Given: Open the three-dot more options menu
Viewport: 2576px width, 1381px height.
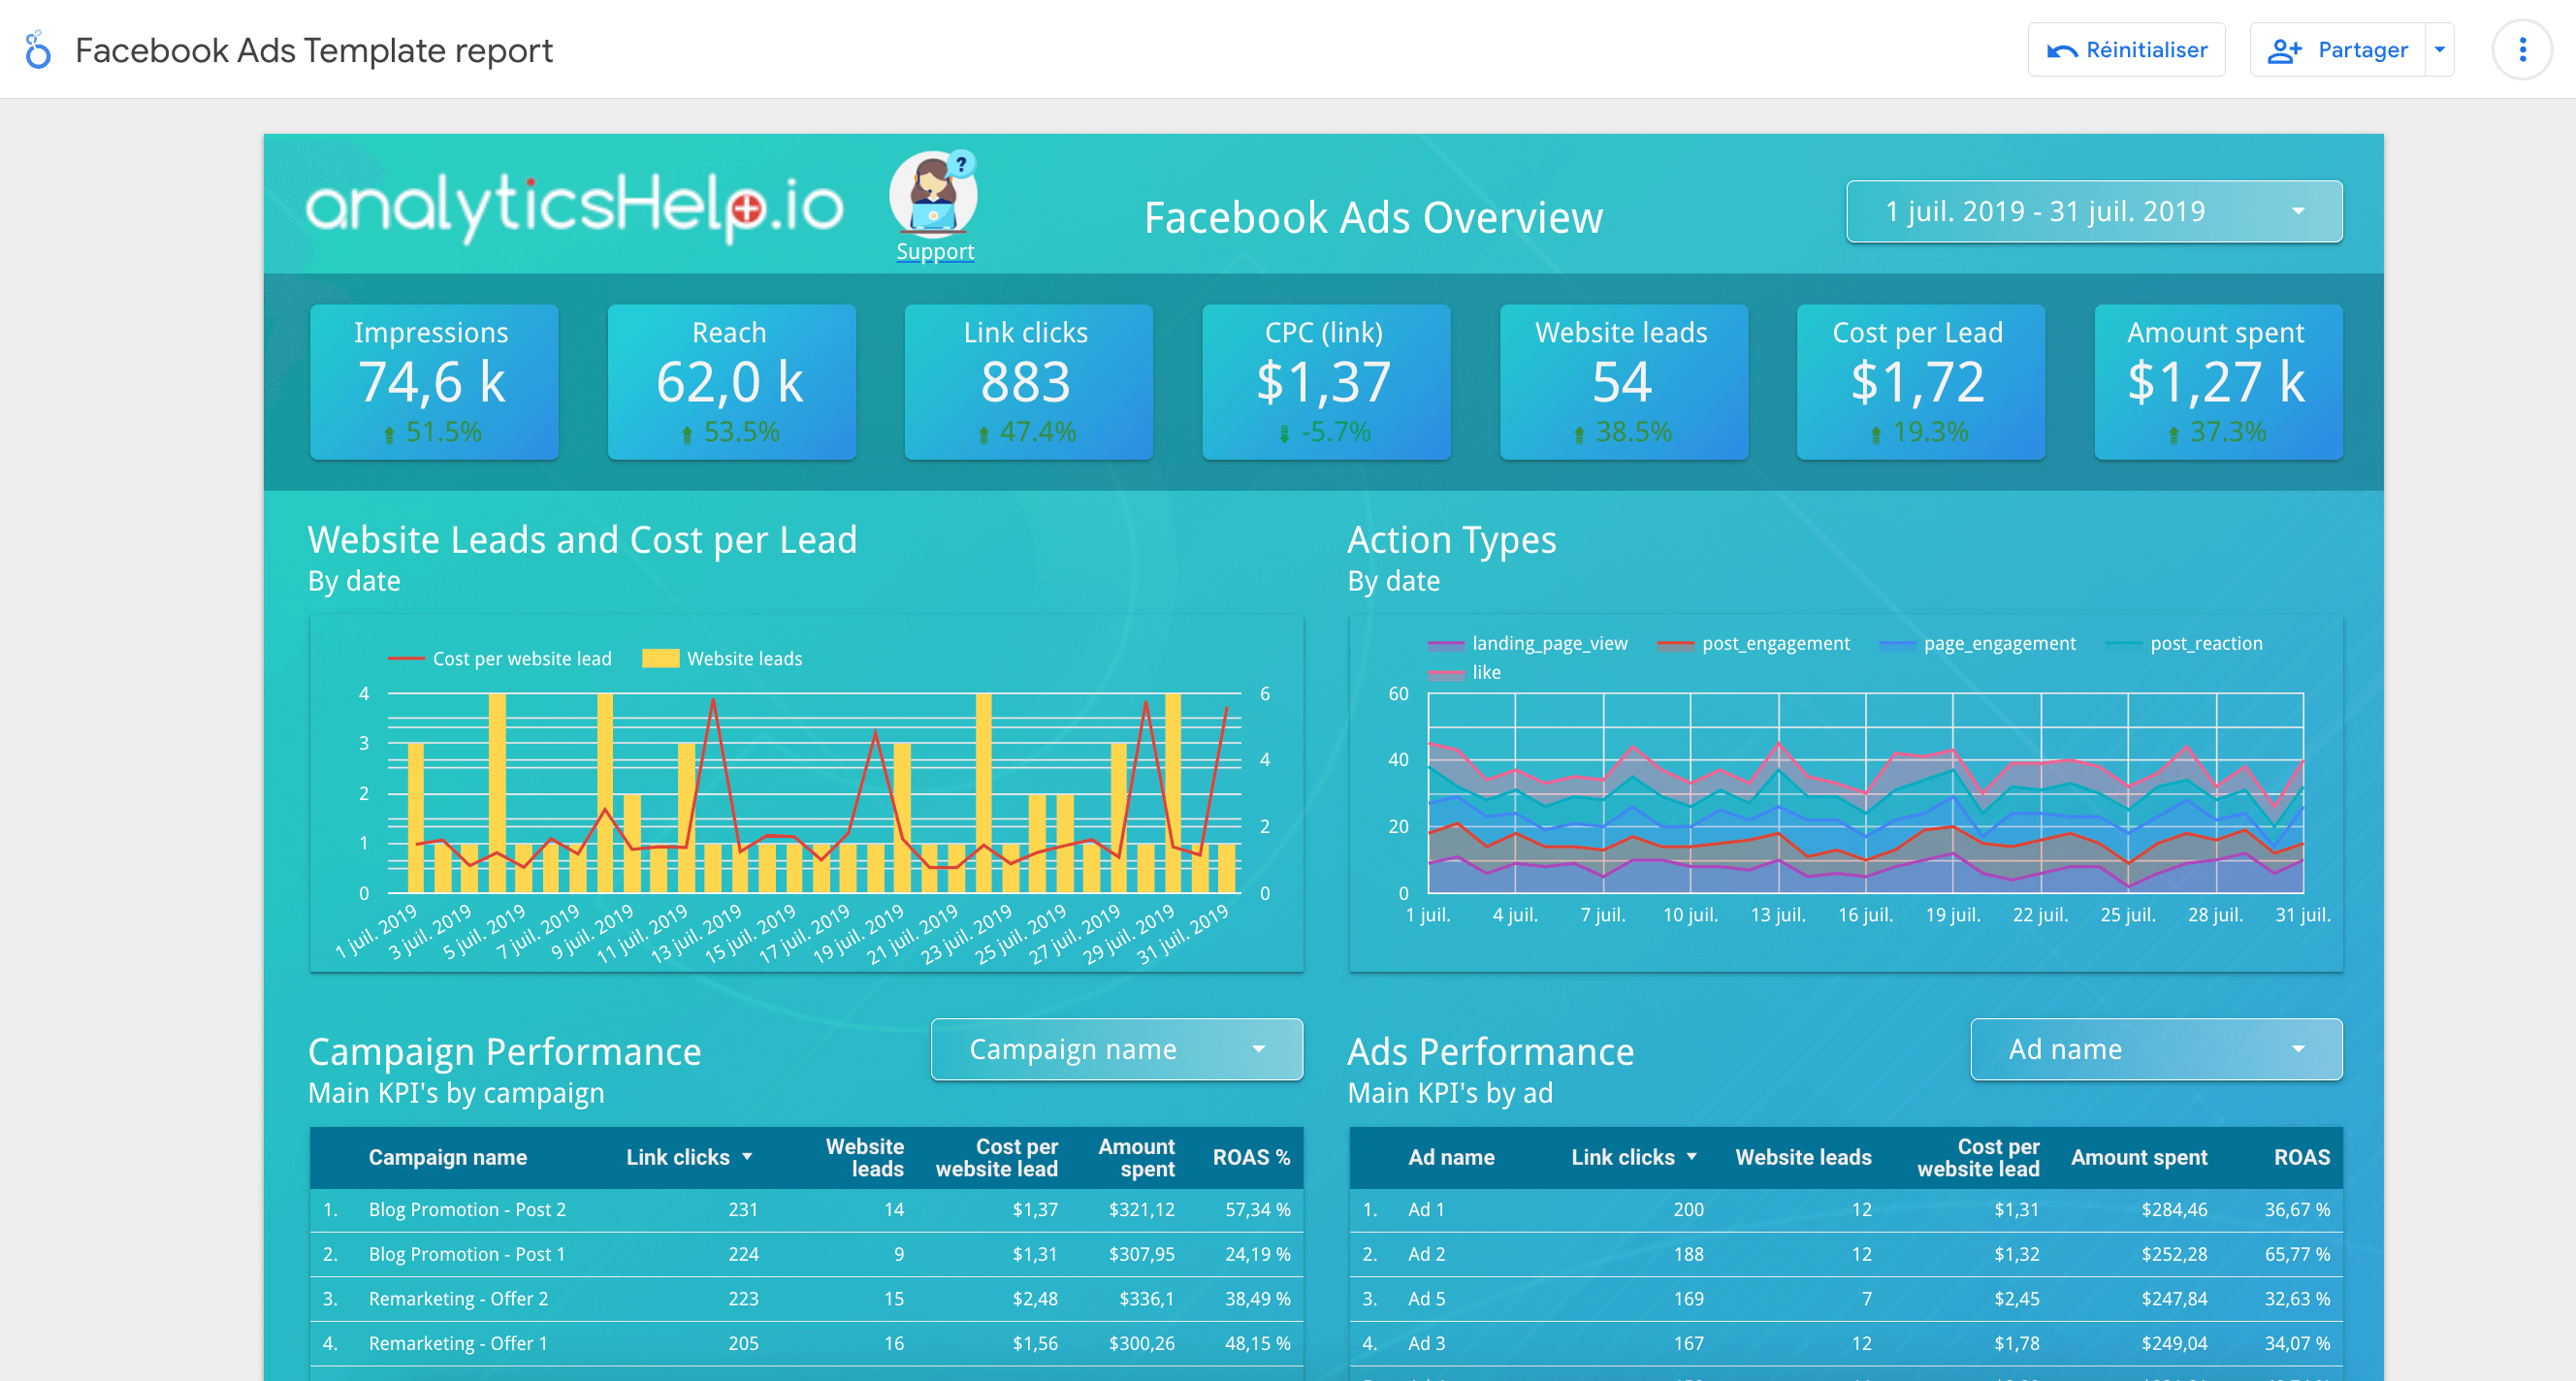Looking at the screenshot, I should point(2522,49).
